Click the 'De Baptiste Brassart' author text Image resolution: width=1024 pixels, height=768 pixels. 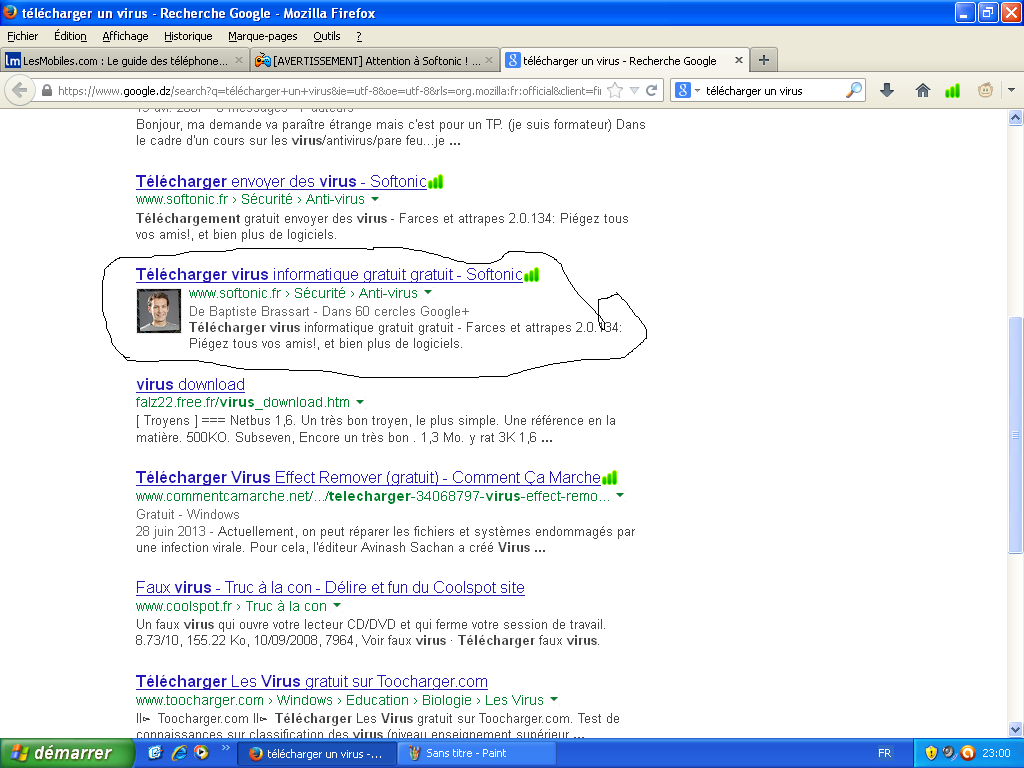click(249, 312)
